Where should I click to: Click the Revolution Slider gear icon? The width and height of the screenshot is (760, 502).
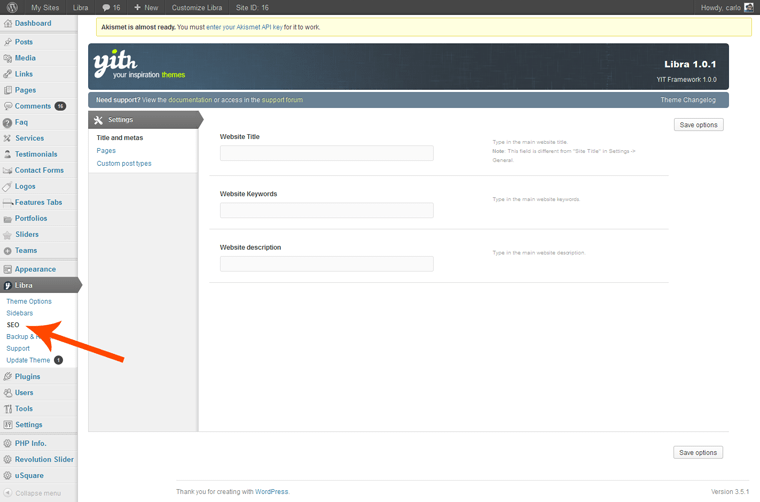click(x=7, y=459)
